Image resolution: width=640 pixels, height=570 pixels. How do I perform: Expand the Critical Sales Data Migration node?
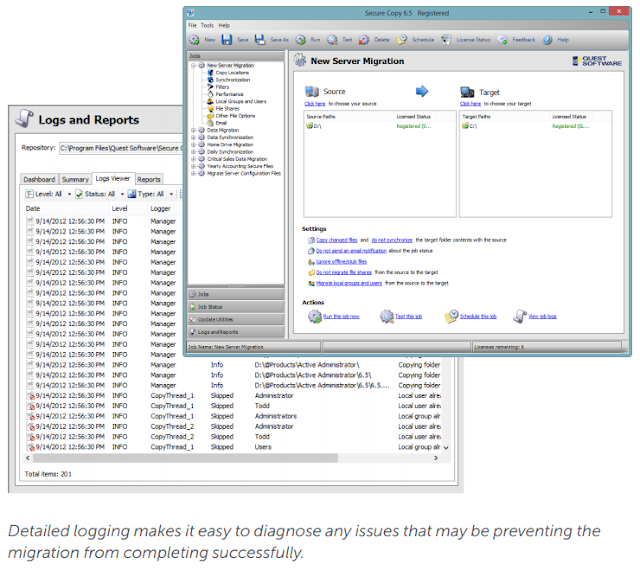pyautogui.click(x=194, y=159)
